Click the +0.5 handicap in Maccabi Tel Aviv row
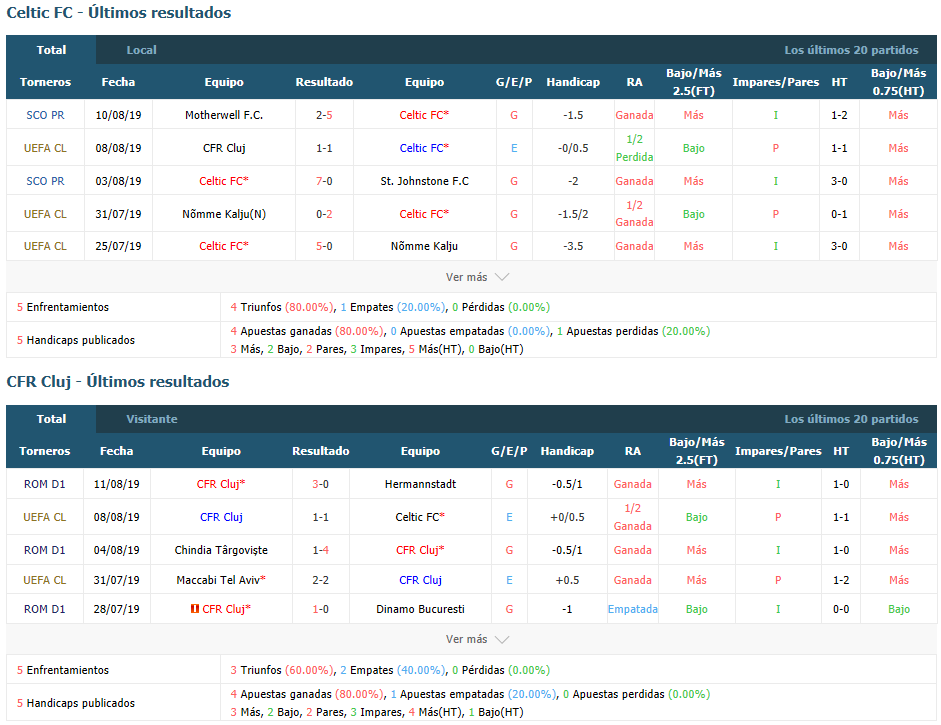The image size is (941, 725). (x=567, y=580)
